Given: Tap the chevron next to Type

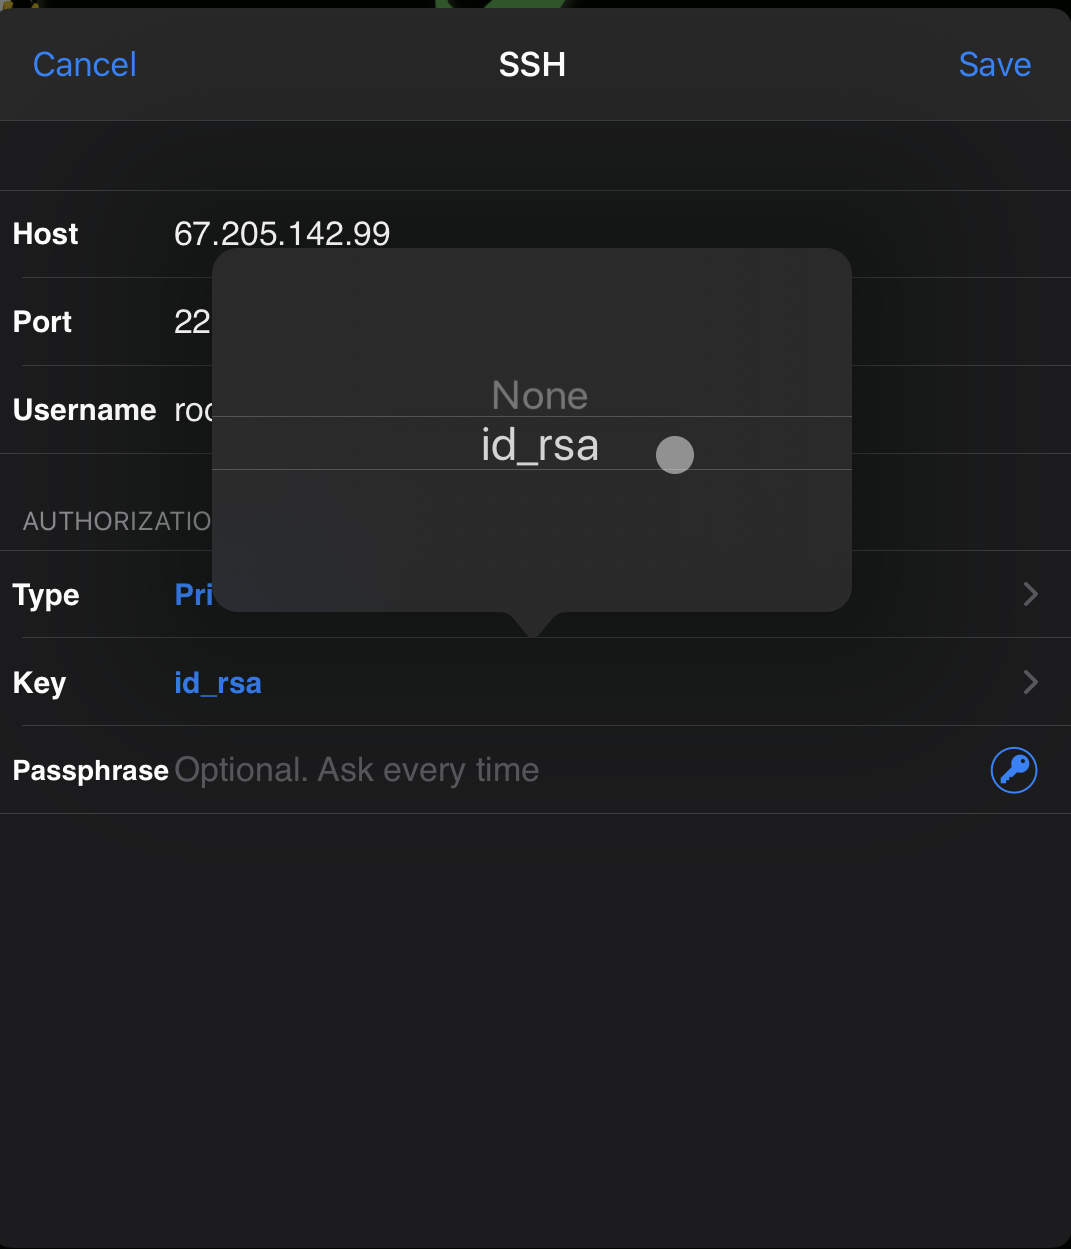Looking at the screenshot, I should point(1030,594).
